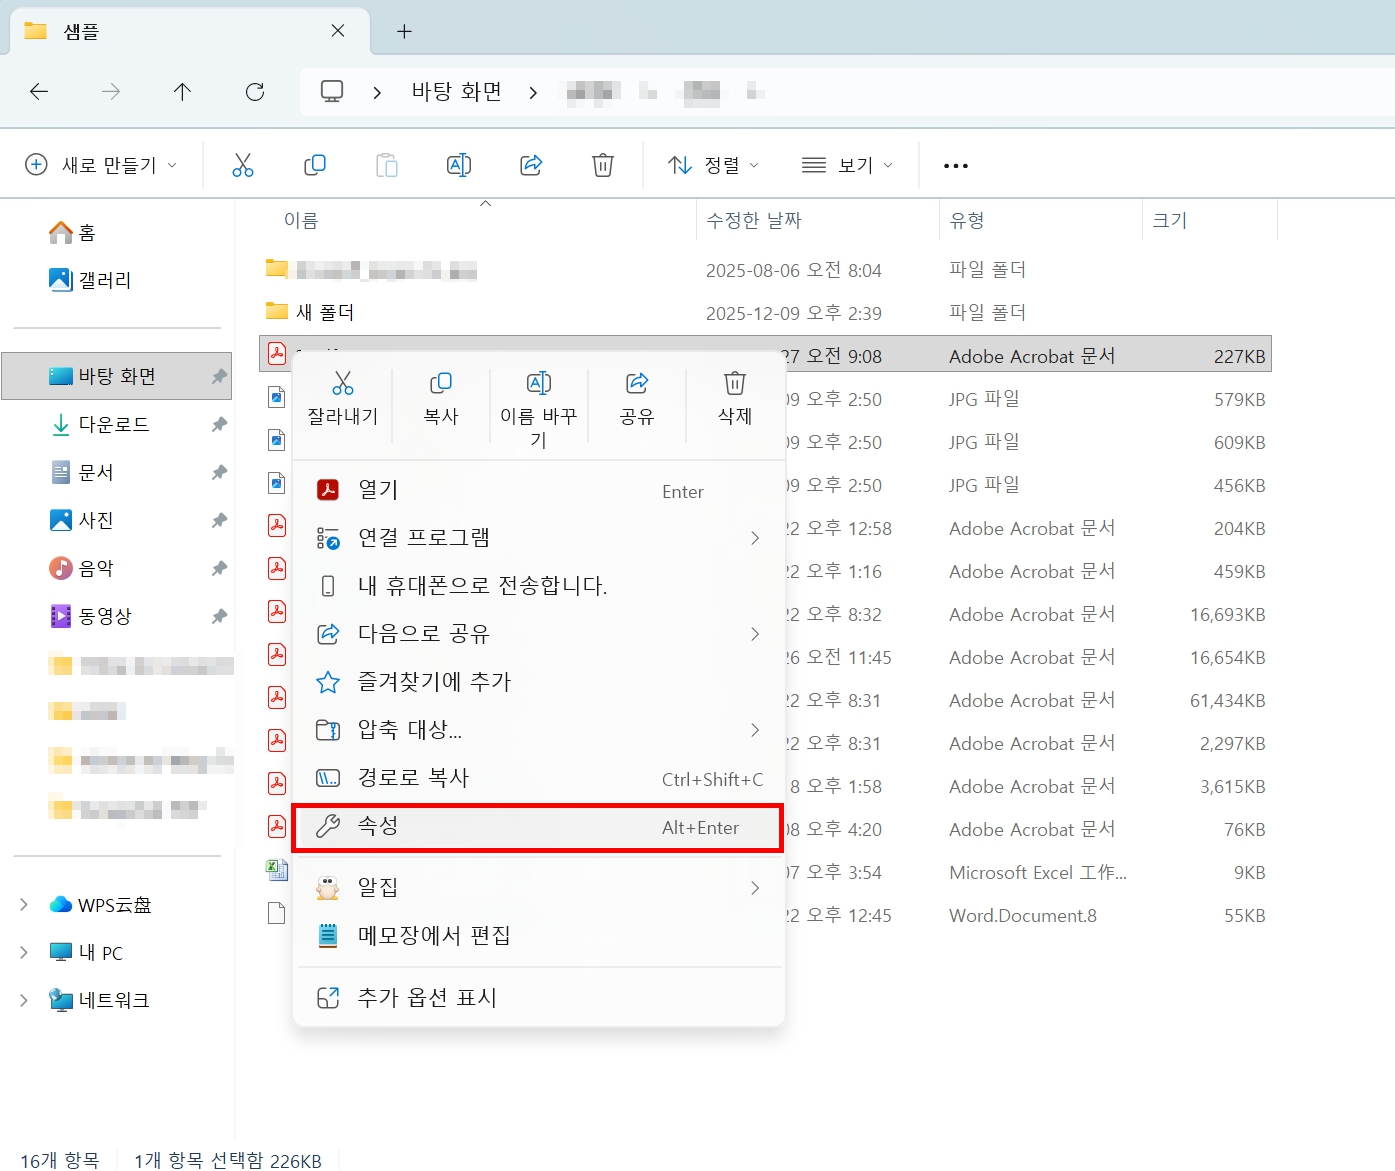Click the Copy icon in the toolbar
The image size is (1395, 1171).
(x=315, y=165)
